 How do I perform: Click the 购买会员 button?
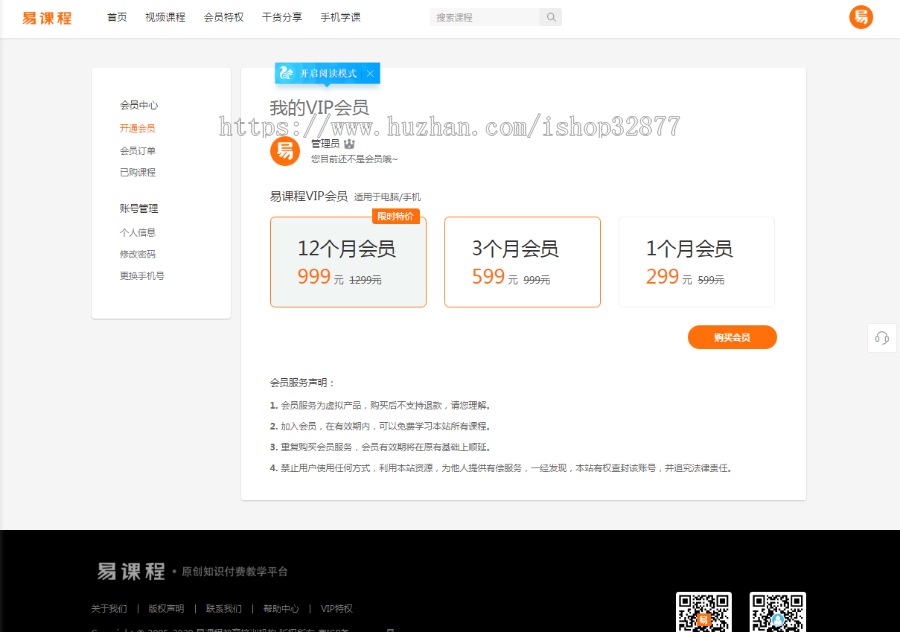(x=732, y=338)
